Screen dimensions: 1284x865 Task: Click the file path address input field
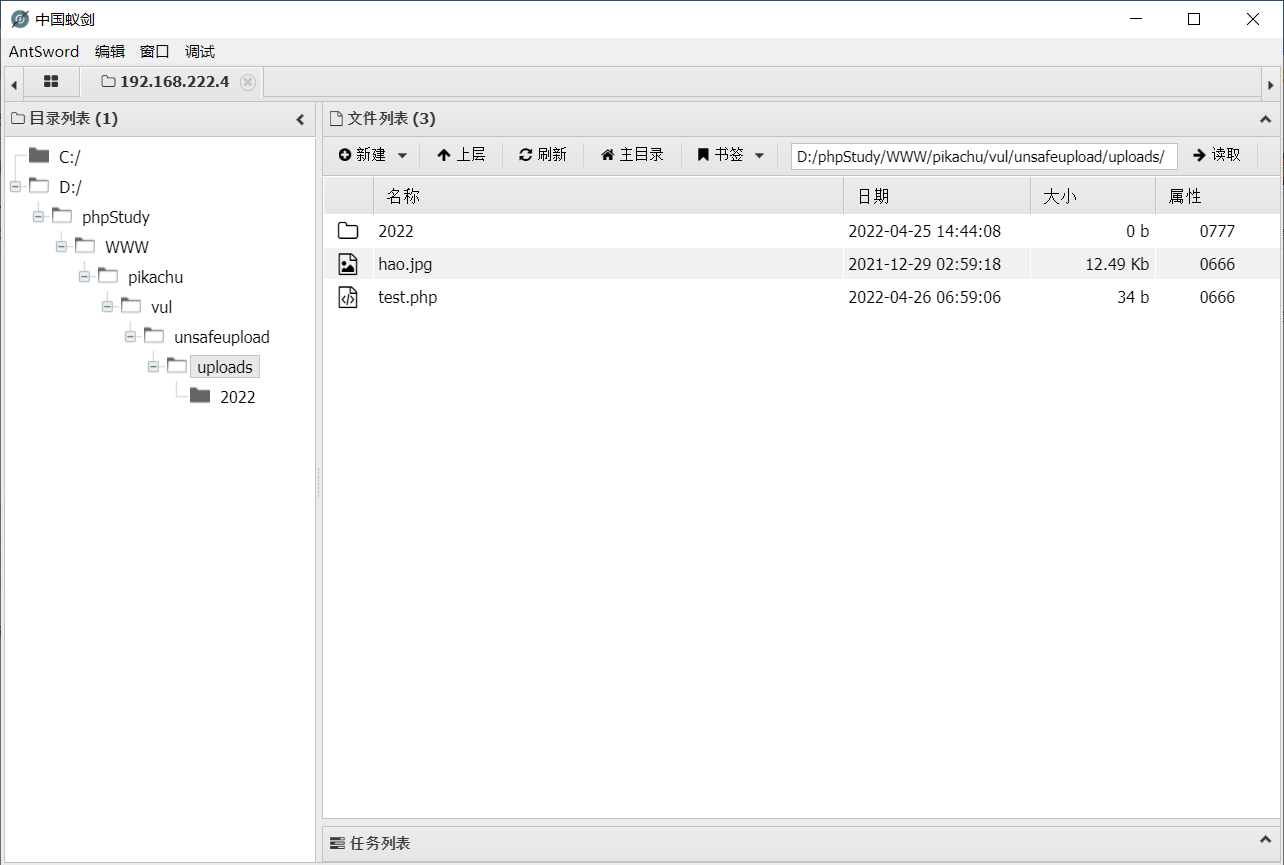(x=983, y=156)
